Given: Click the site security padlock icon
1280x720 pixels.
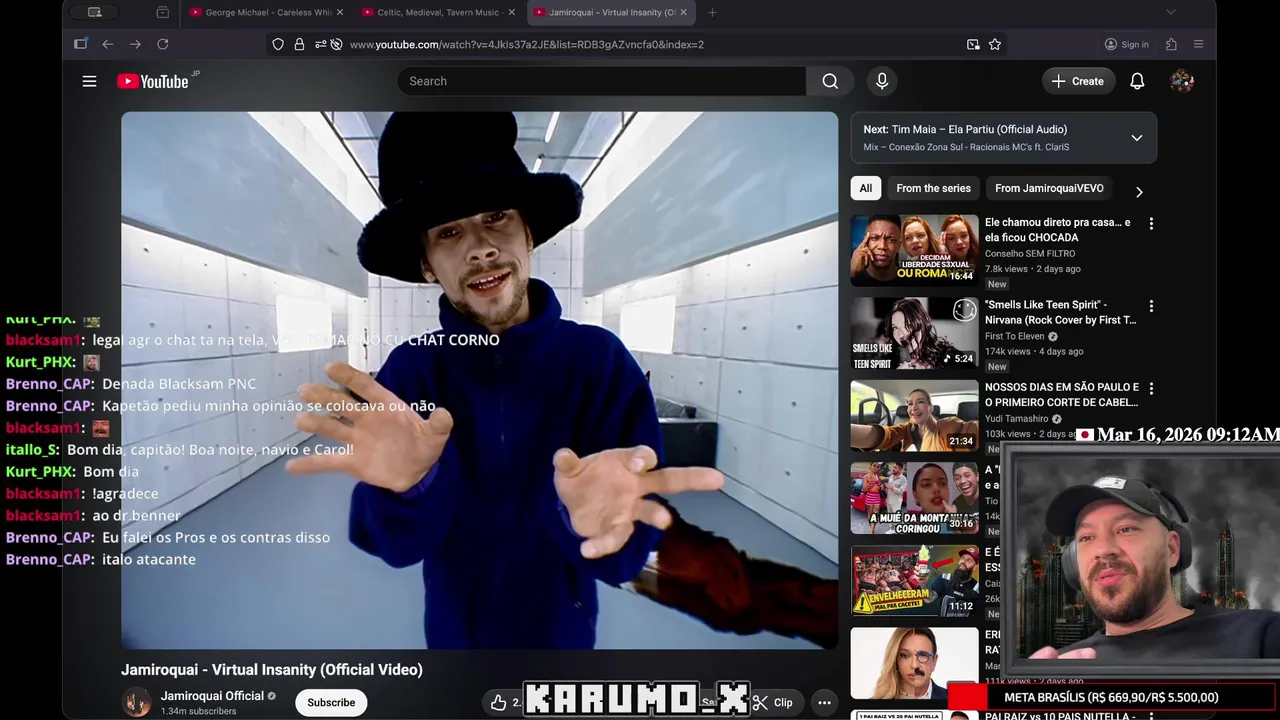Looking at the screenshot, I should pyautogui.click(x=299, y=44).
